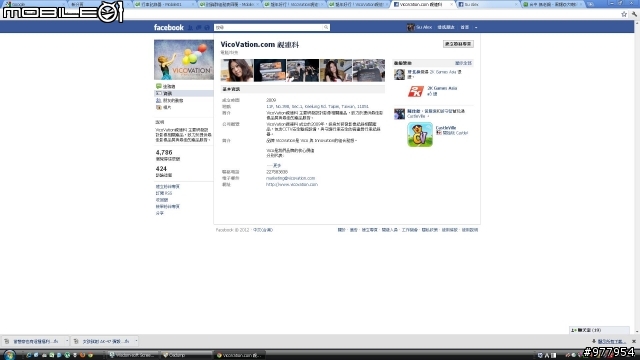Open the http://www.vicovation.com website link
The image size is (640, 360).
291,184
